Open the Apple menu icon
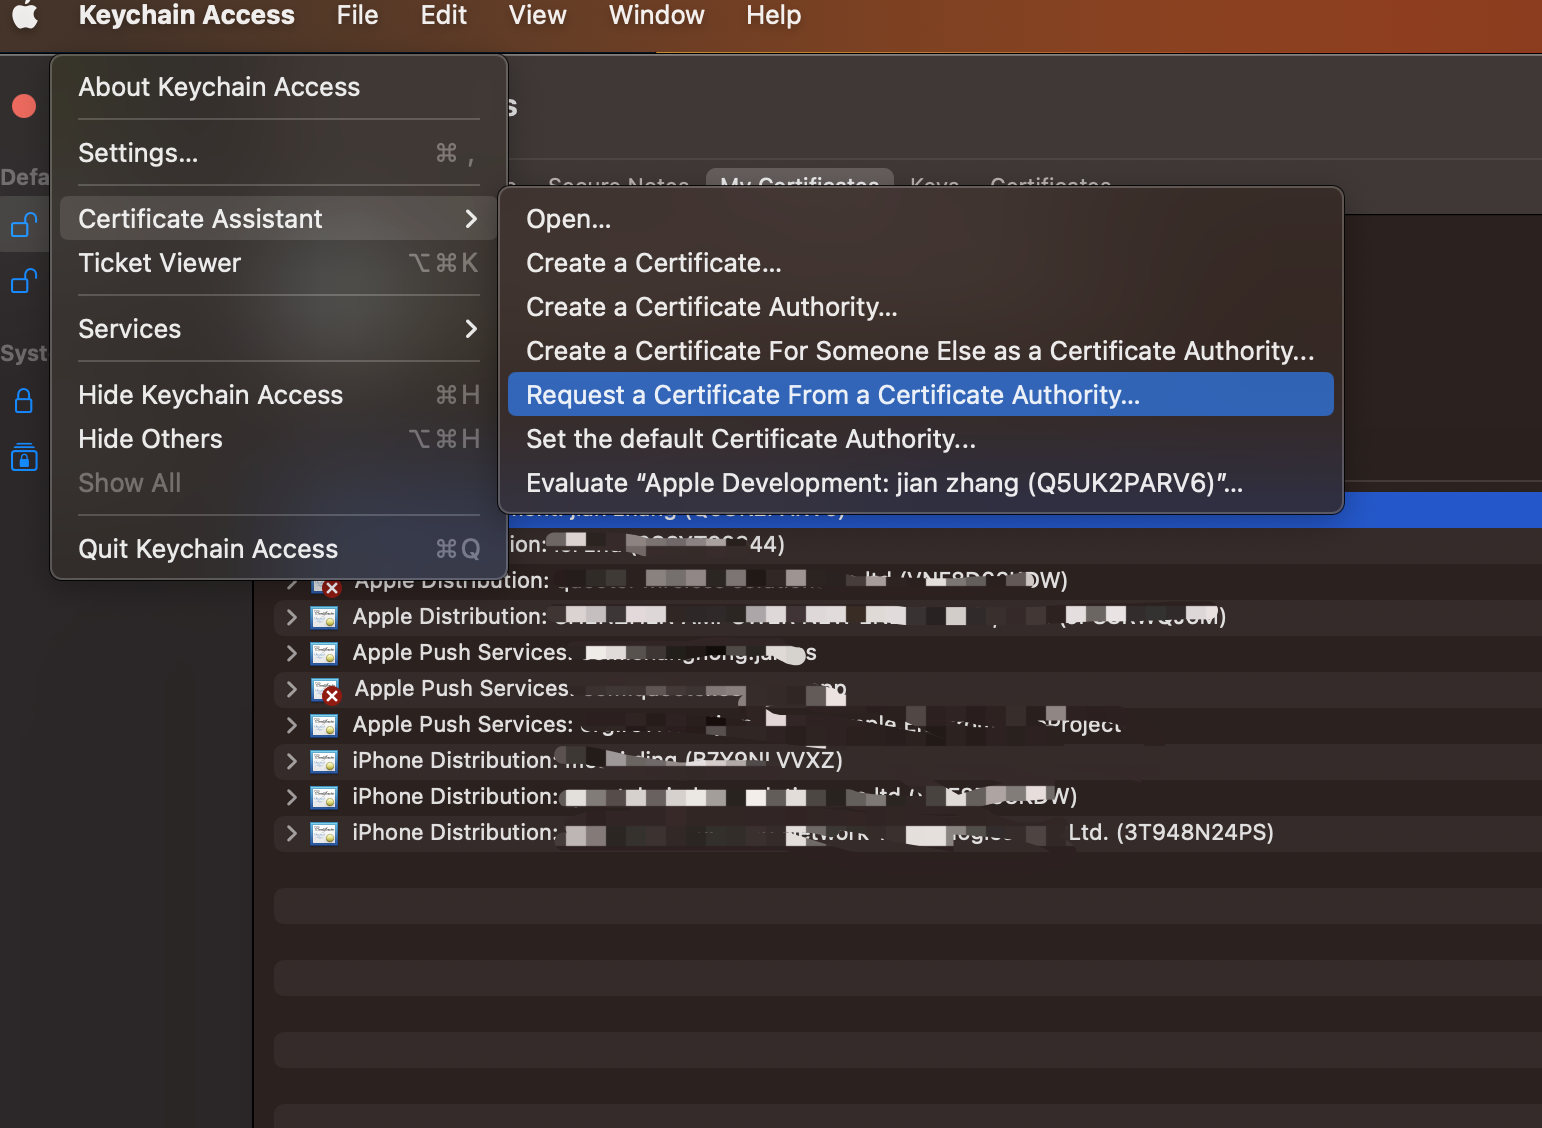This screenshot has height=1128, width=1542. (x=25, y=15)
